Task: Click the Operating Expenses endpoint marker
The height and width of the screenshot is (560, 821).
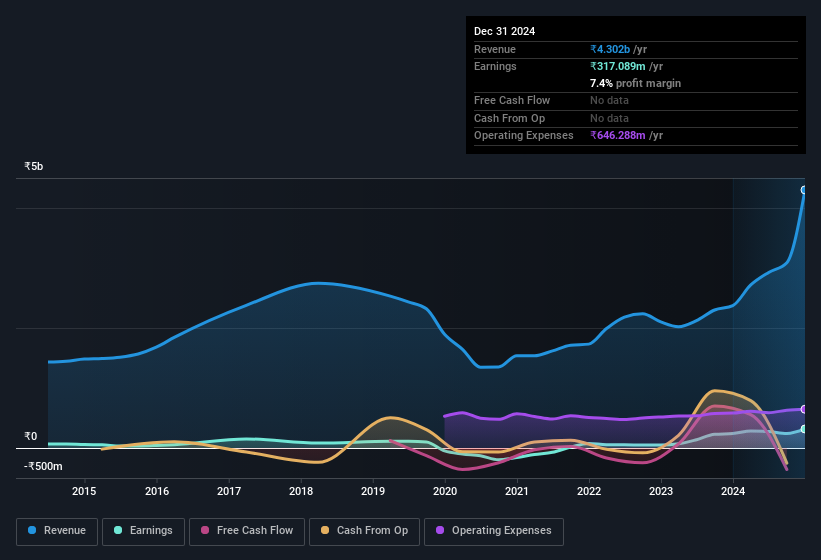Action: click(x=804, y=409)
